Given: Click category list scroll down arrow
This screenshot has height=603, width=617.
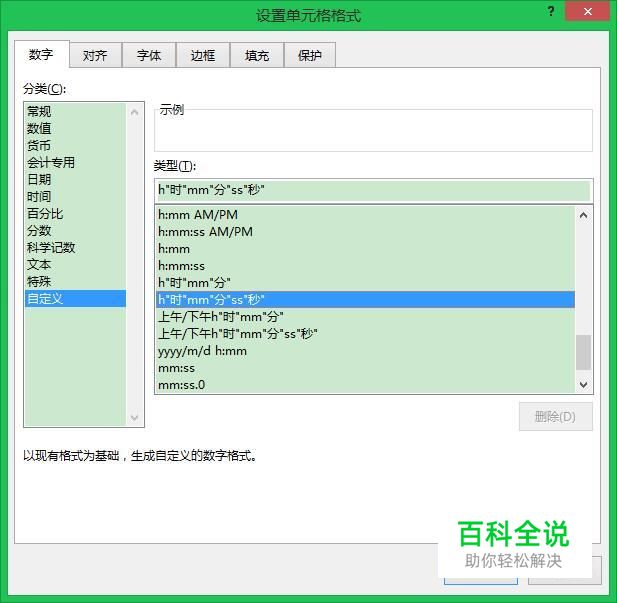Looking at the screenshot, I should pyautogui.click(x=135, y=417).
